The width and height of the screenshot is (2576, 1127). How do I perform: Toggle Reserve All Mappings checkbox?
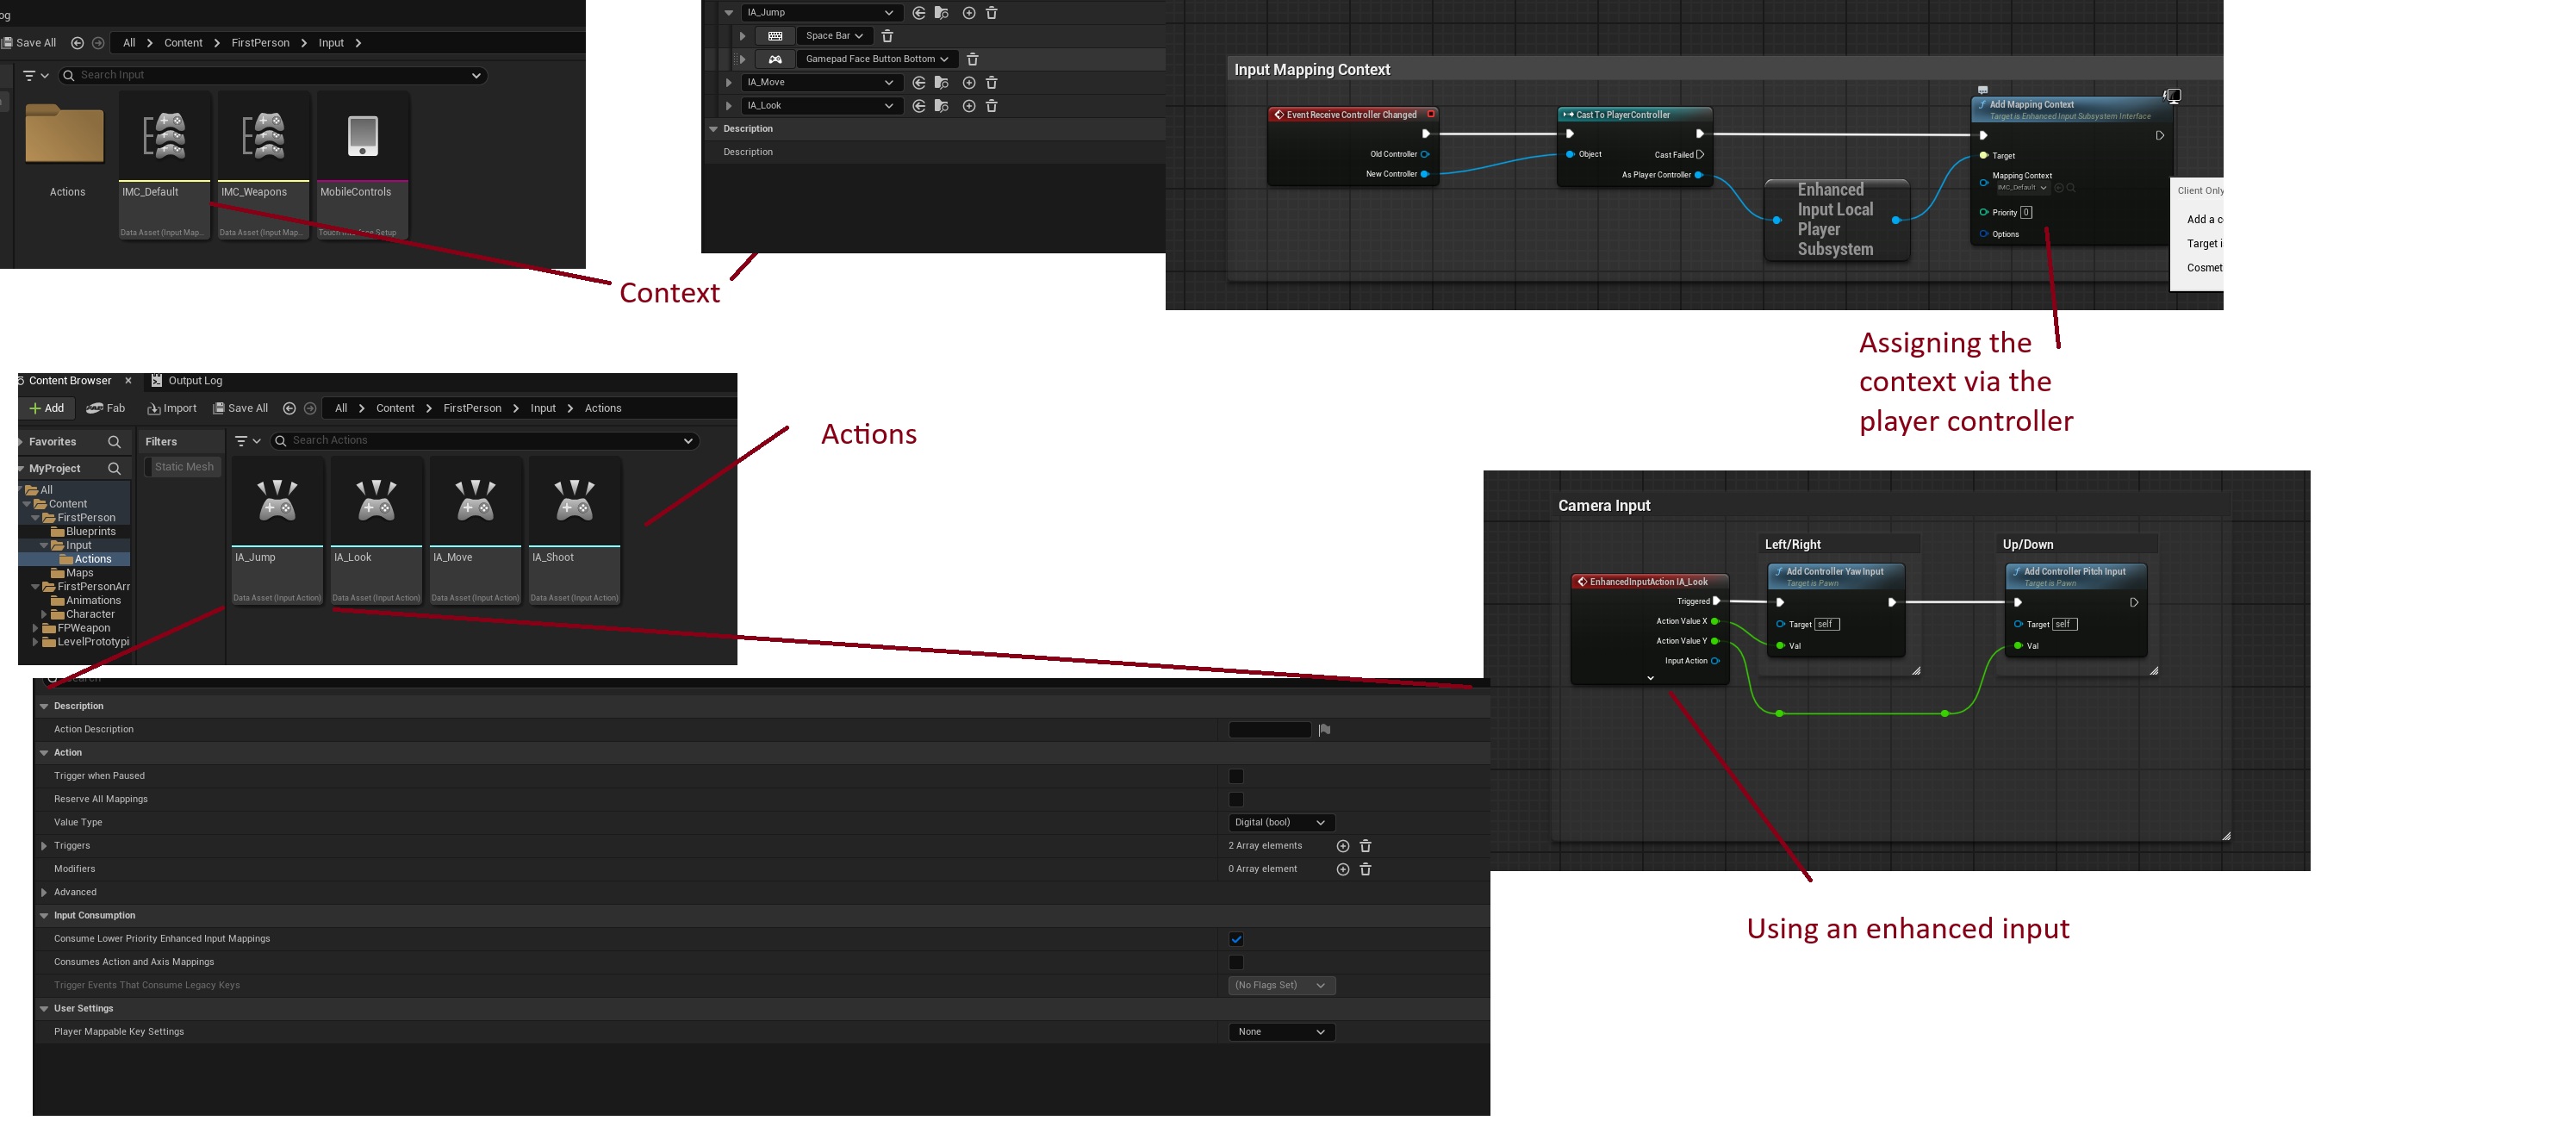pyautogui.click(x=1236, y=799)
